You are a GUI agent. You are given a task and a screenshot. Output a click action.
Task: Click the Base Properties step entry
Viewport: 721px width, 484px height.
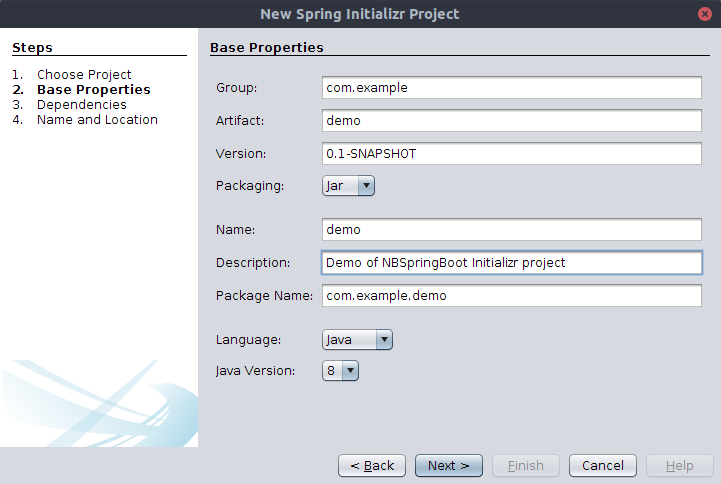click(94, 90)
